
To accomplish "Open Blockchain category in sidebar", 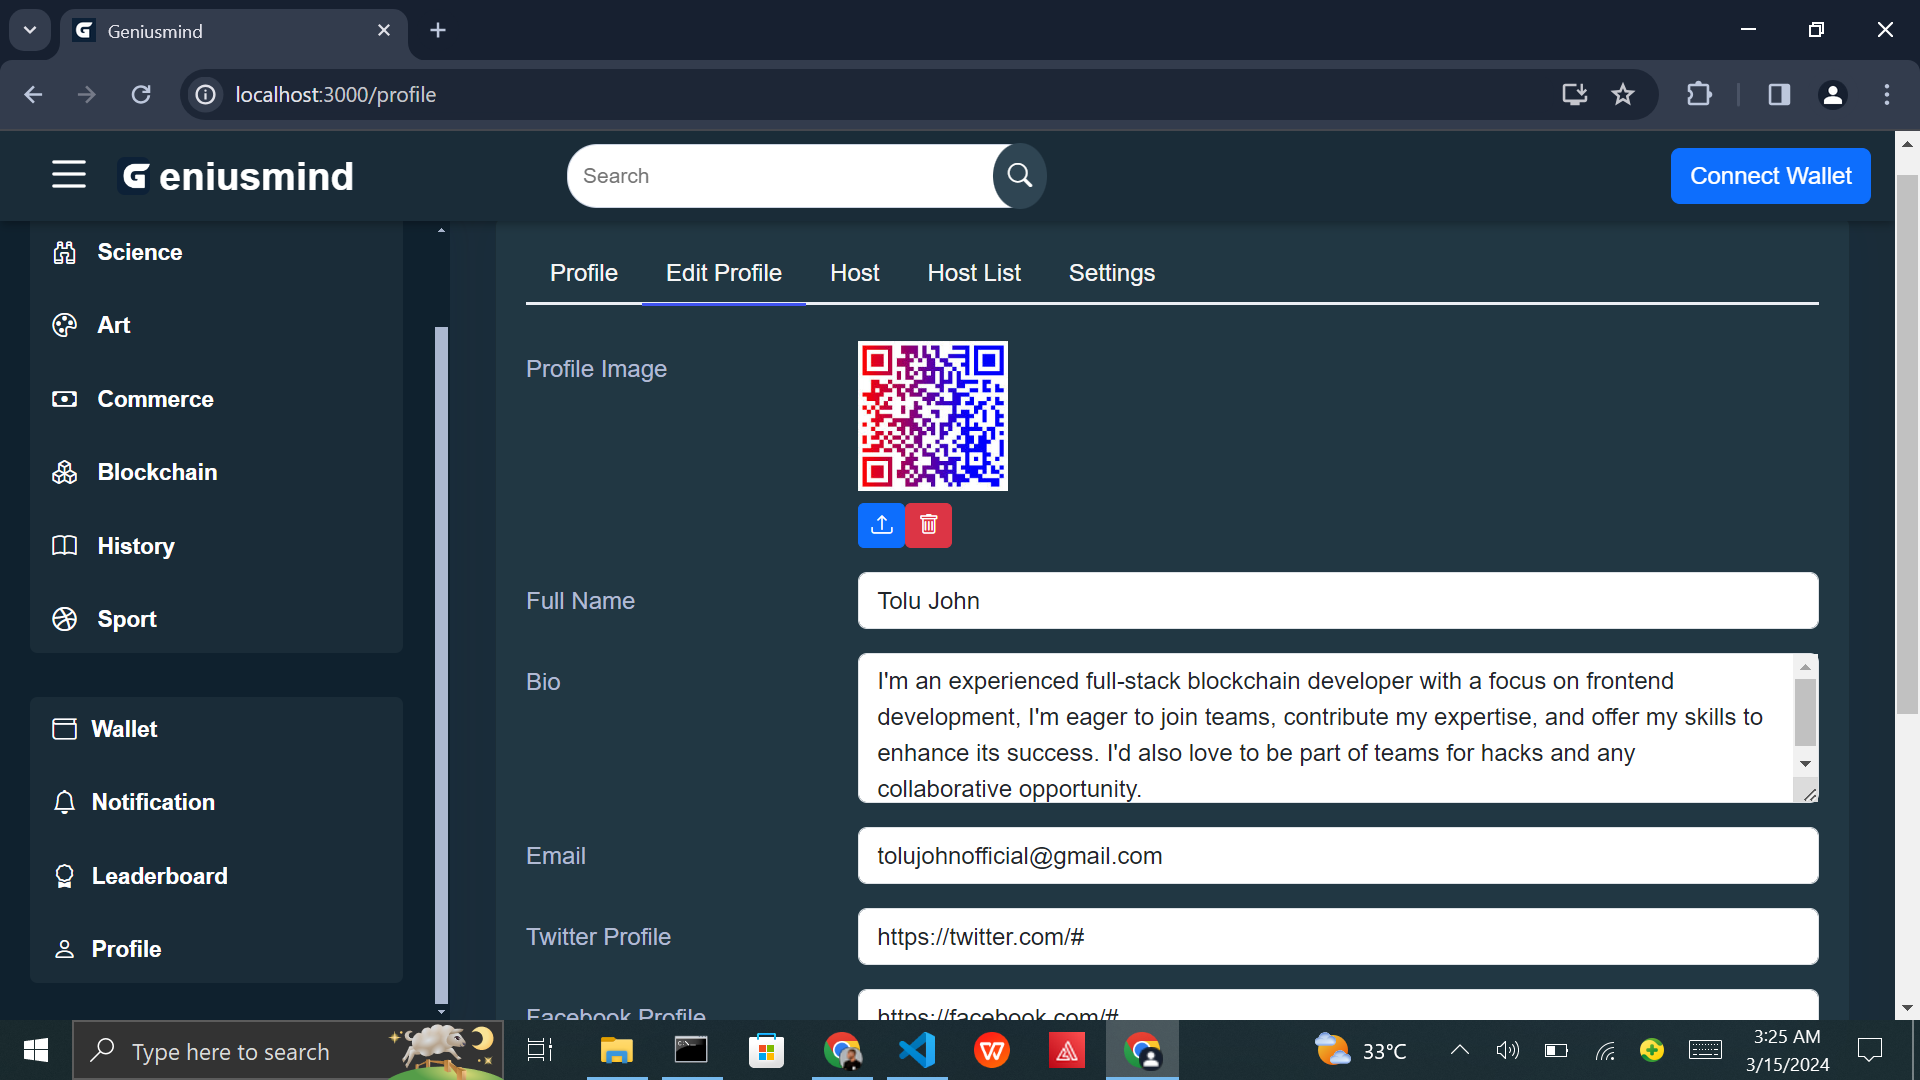I will tap(156, 472).
